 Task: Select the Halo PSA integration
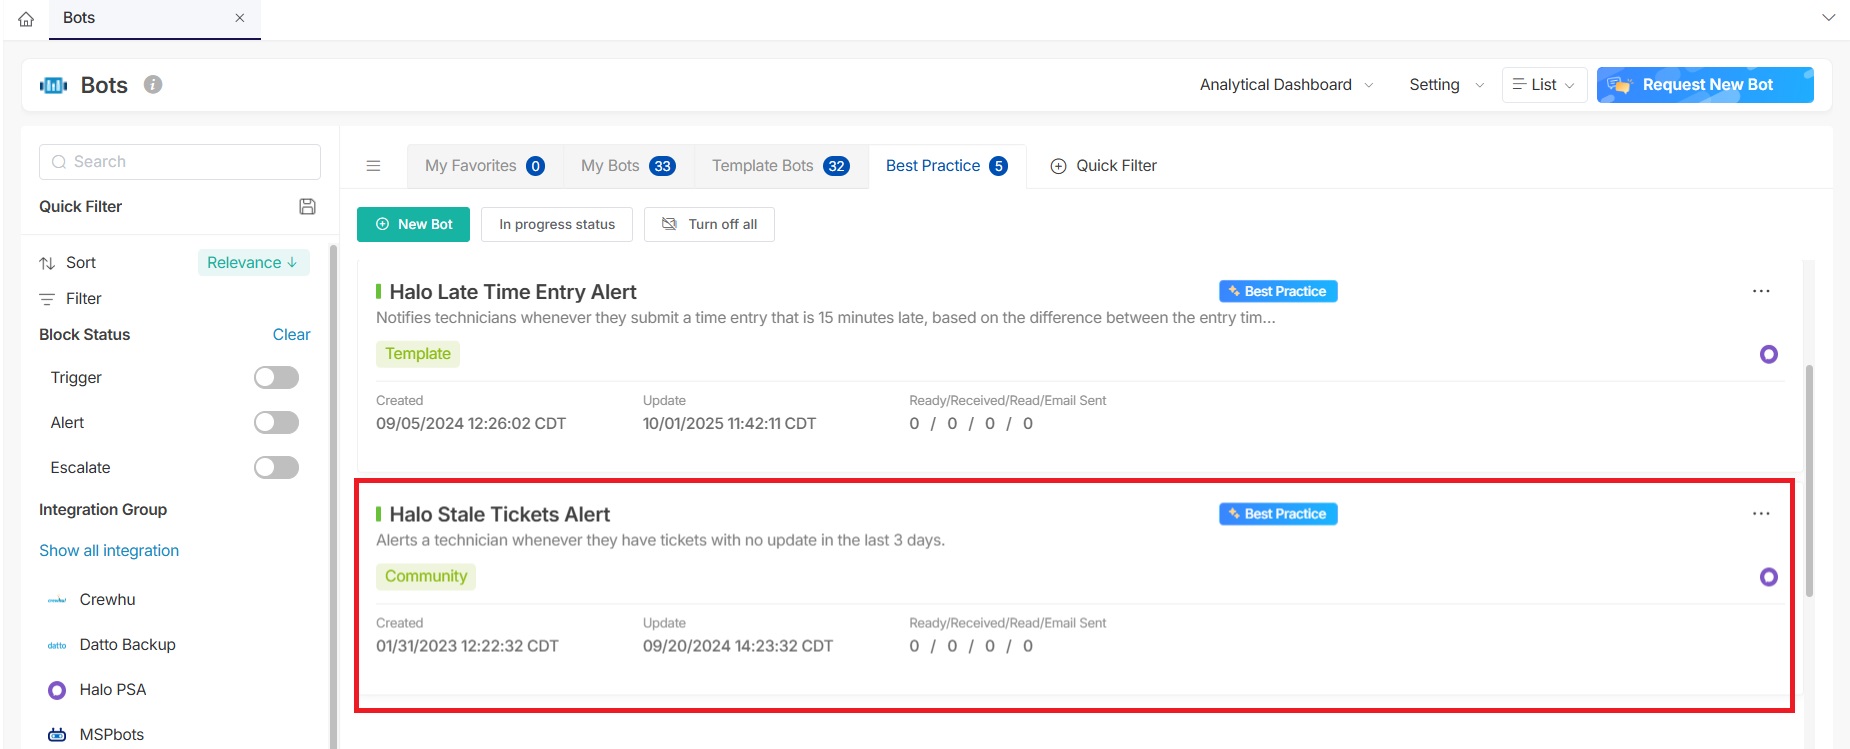112,690
